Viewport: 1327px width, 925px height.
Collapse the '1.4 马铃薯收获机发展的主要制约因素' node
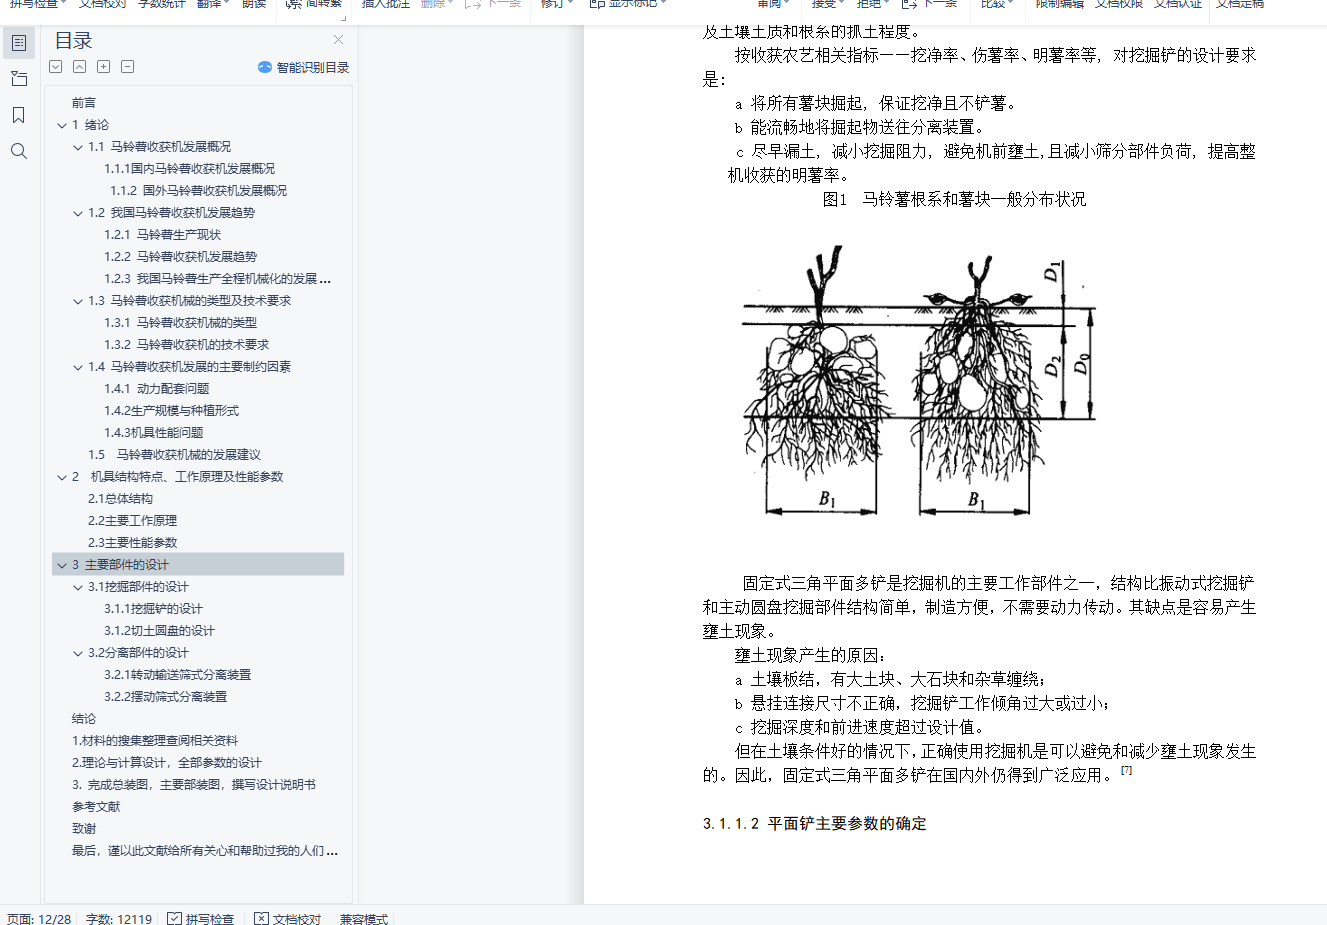pos(78,367)
